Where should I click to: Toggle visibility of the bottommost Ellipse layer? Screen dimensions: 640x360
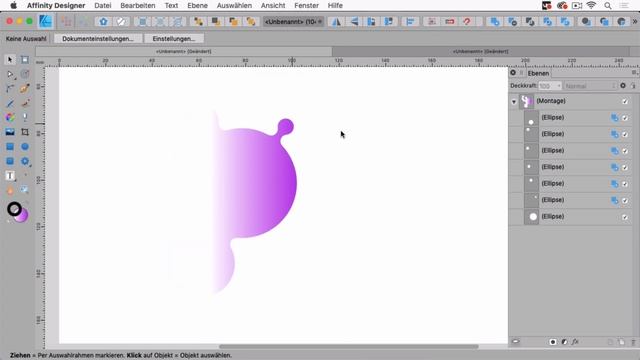(625, 217)
